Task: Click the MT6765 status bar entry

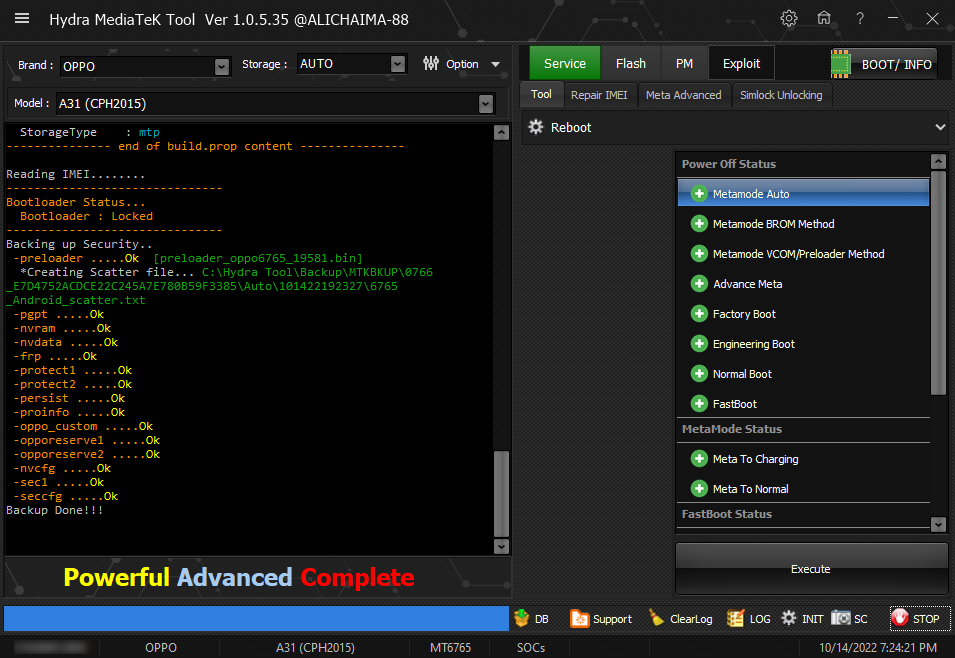Action: [x=450, y=648]
